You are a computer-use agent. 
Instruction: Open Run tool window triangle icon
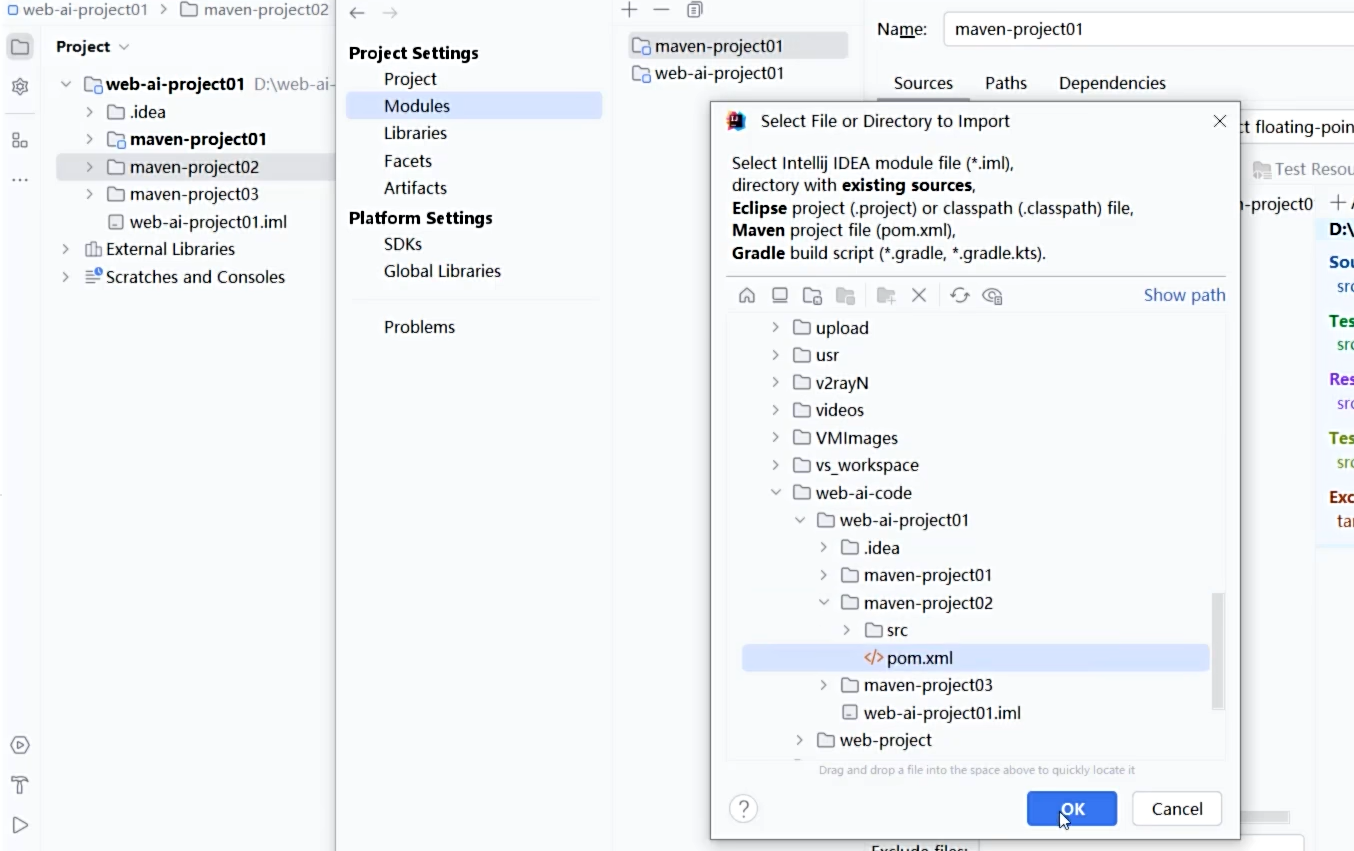[x=20, y=825]
